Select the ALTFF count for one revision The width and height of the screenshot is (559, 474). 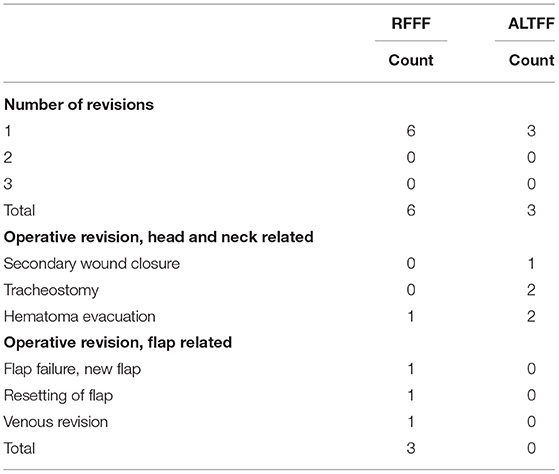point(531,131)
